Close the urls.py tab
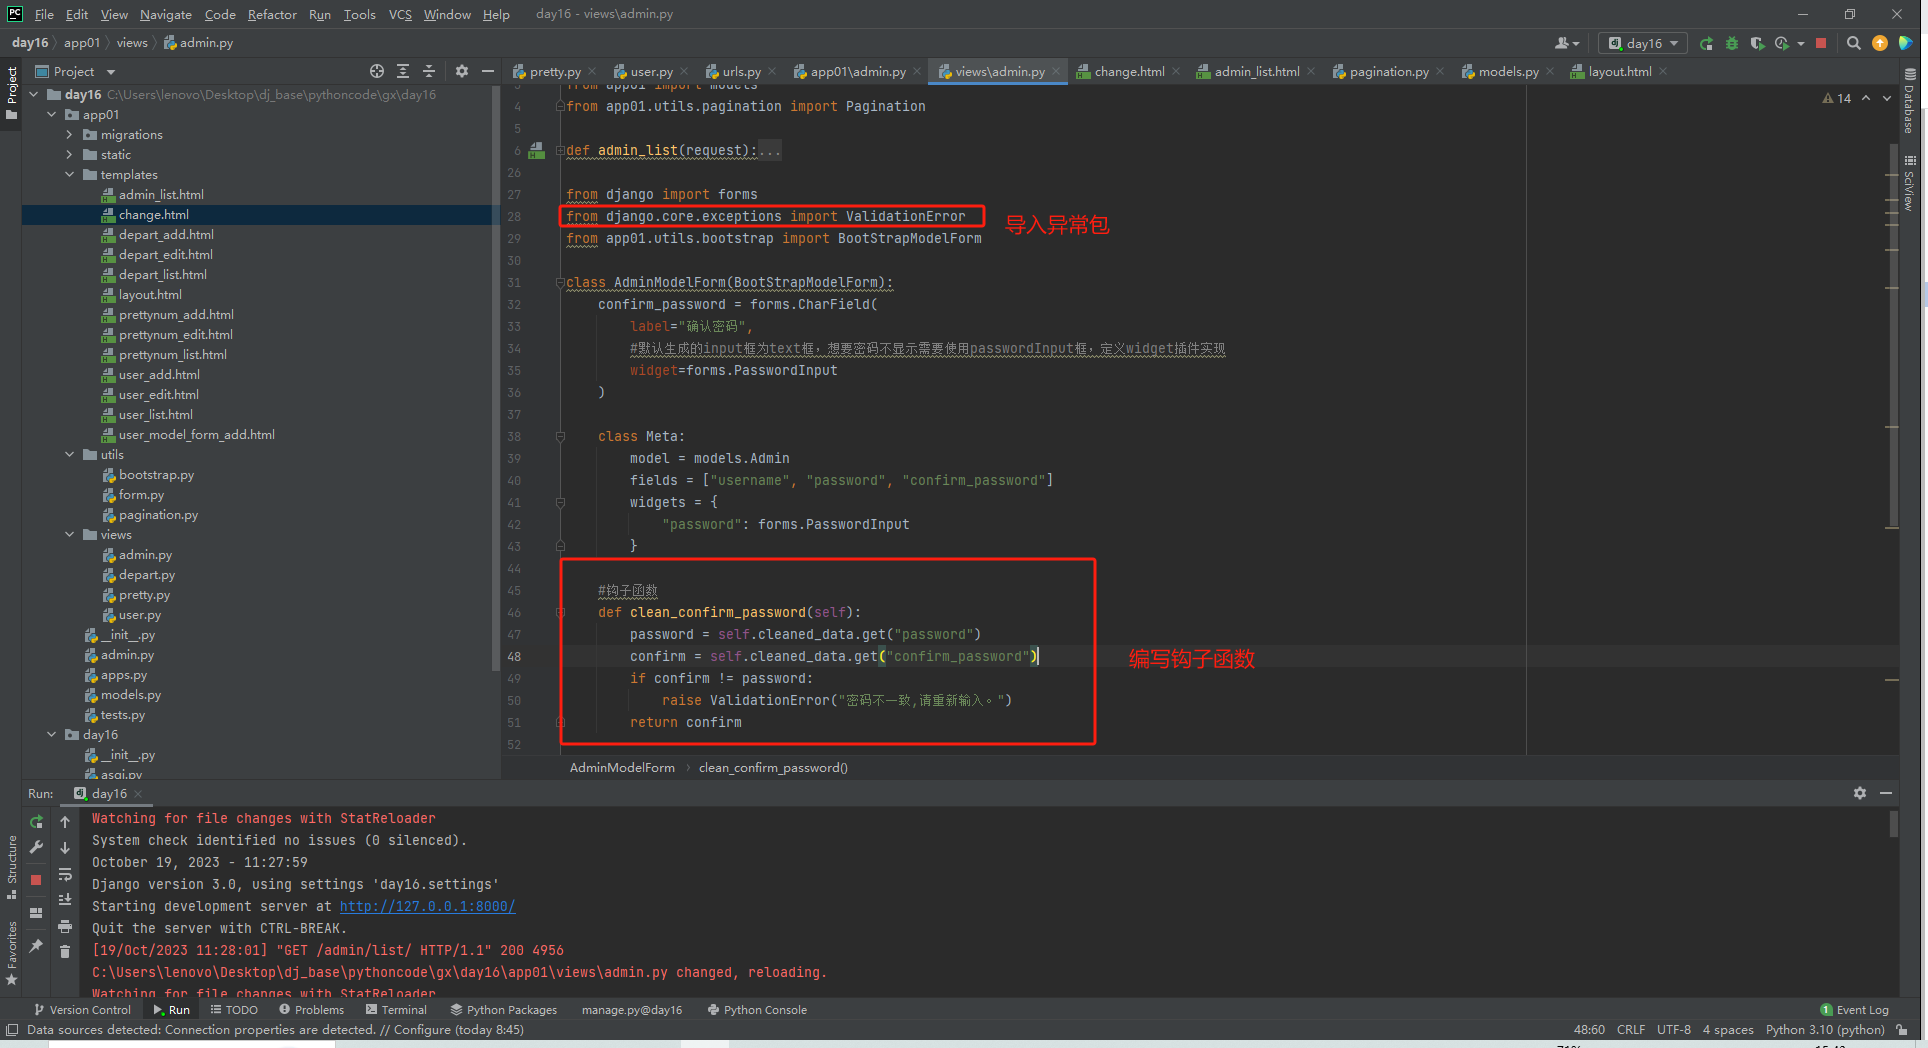The height and width of the screenshot is (1048, 1928). [772, 71]
